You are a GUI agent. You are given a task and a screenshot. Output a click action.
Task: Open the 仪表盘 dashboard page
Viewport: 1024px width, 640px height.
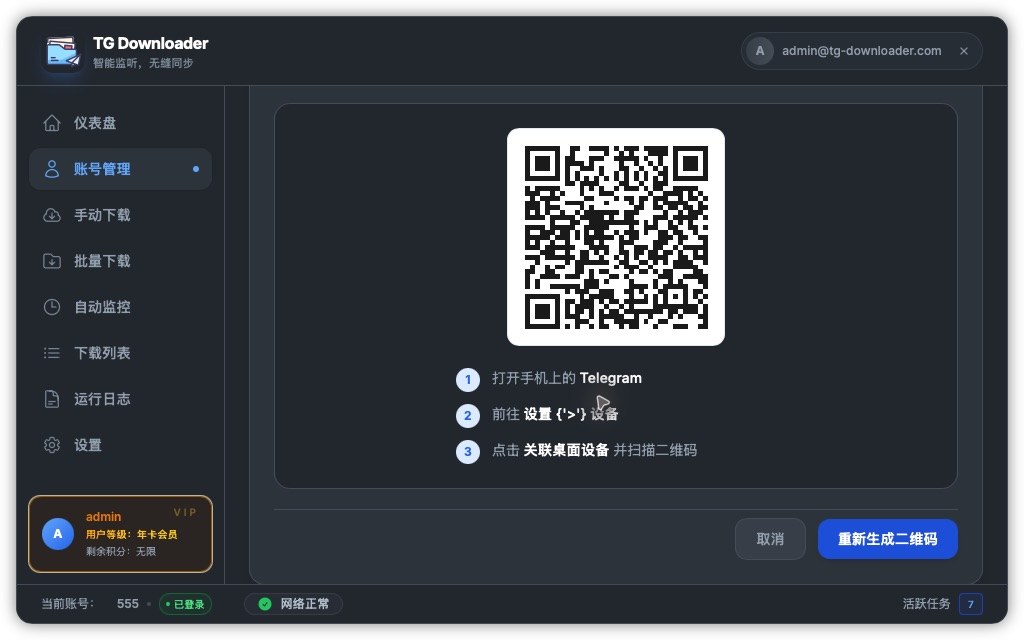[x=120, y=123]
